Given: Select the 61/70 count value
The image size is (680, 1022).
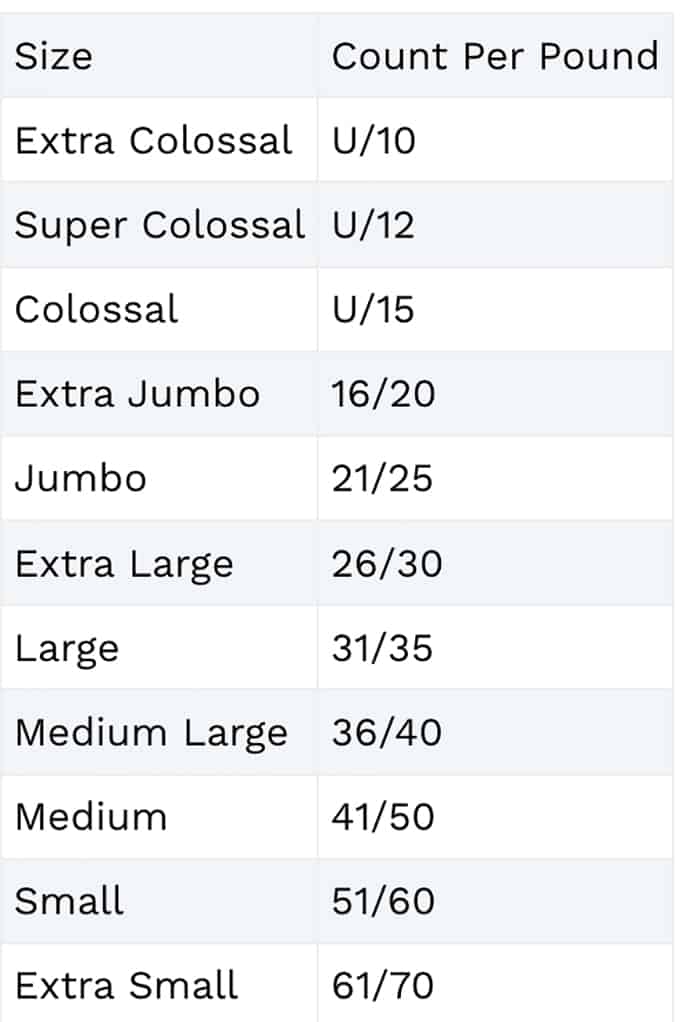Looking at the screenshot, I should coord(383,986).
